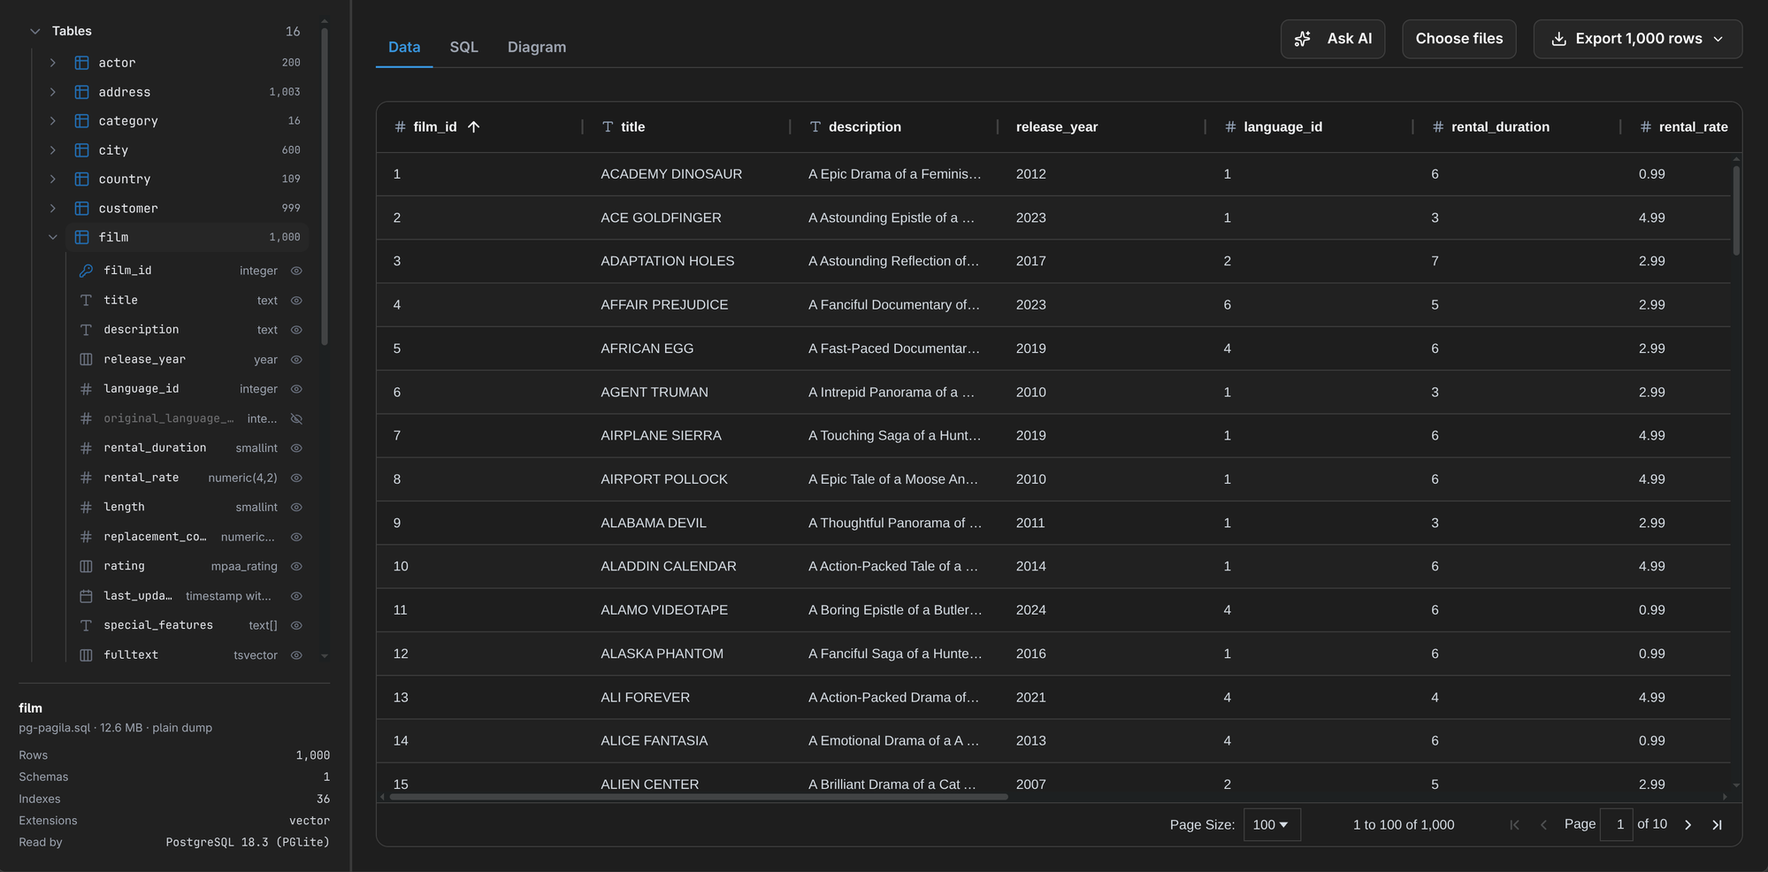Screen dimensions: 1768x872
Task: Click the calendar icon beside last_update column
Action: [x=86, y=596]
